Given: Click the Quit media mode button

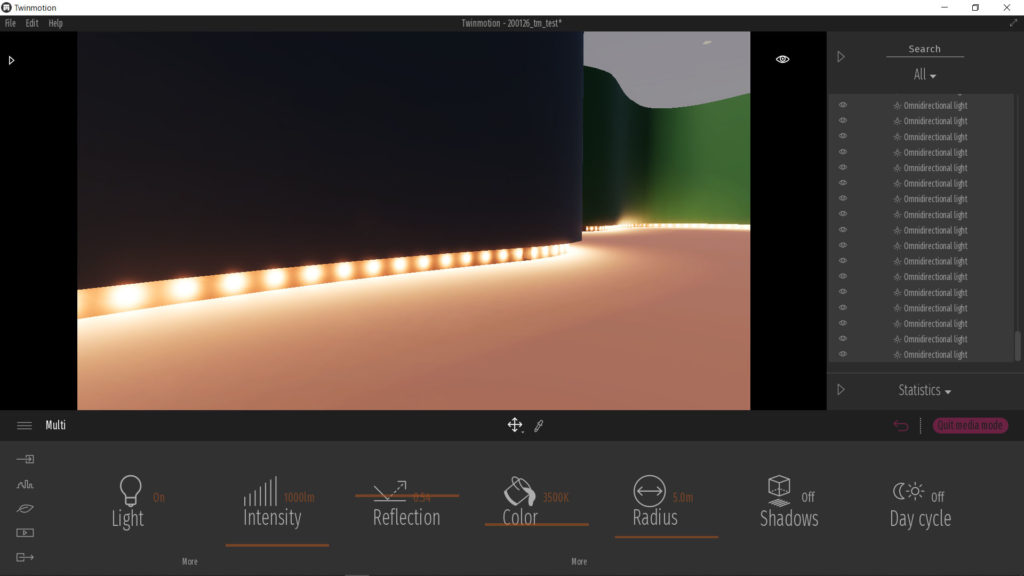Looking at the screenshot, I should (968, 425).
